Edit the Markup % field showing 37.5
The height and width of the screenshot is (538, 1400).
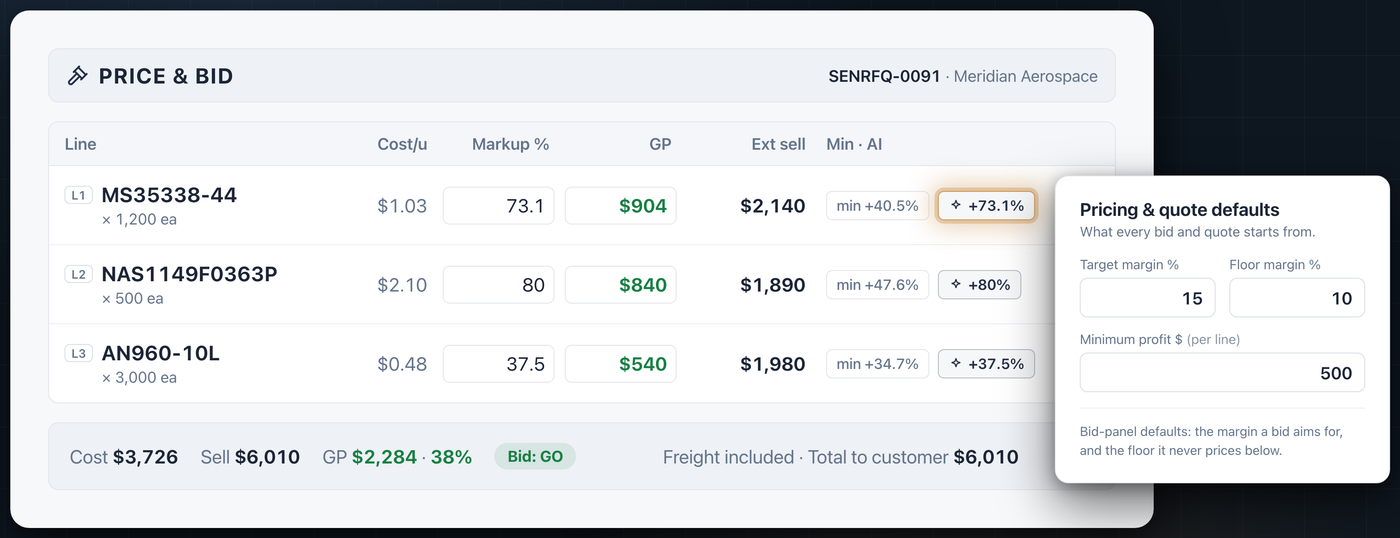click(498, 364)
